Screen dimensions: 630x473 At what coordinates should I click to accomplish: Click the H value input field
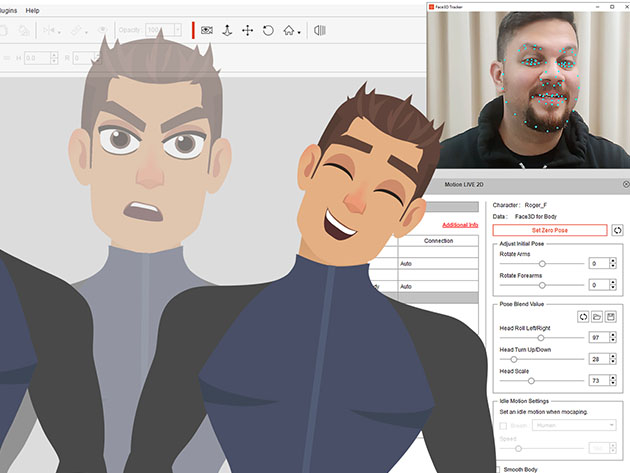[x=37, y=58]
